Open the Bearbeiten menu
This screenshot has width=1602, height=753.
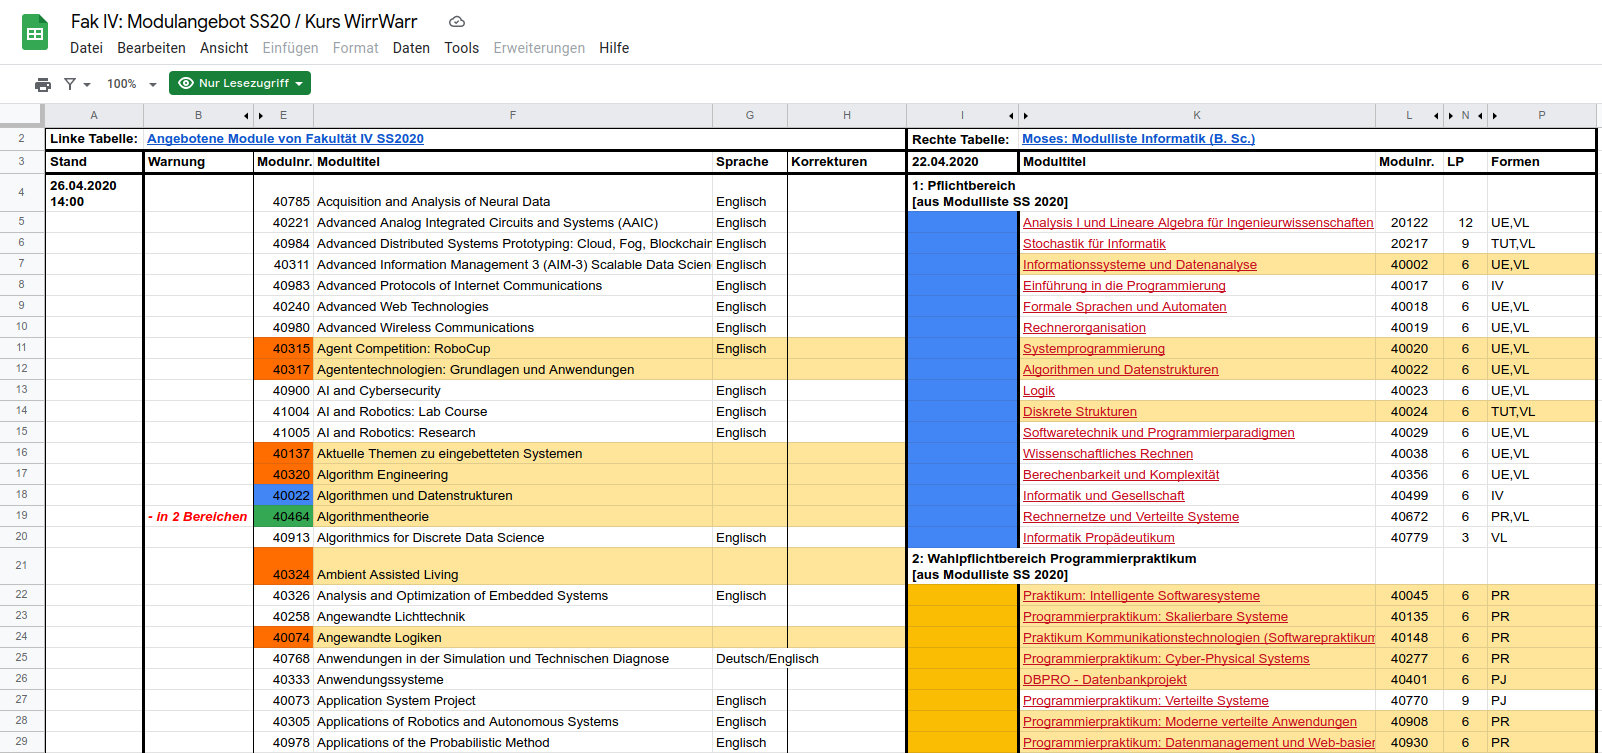151,48
